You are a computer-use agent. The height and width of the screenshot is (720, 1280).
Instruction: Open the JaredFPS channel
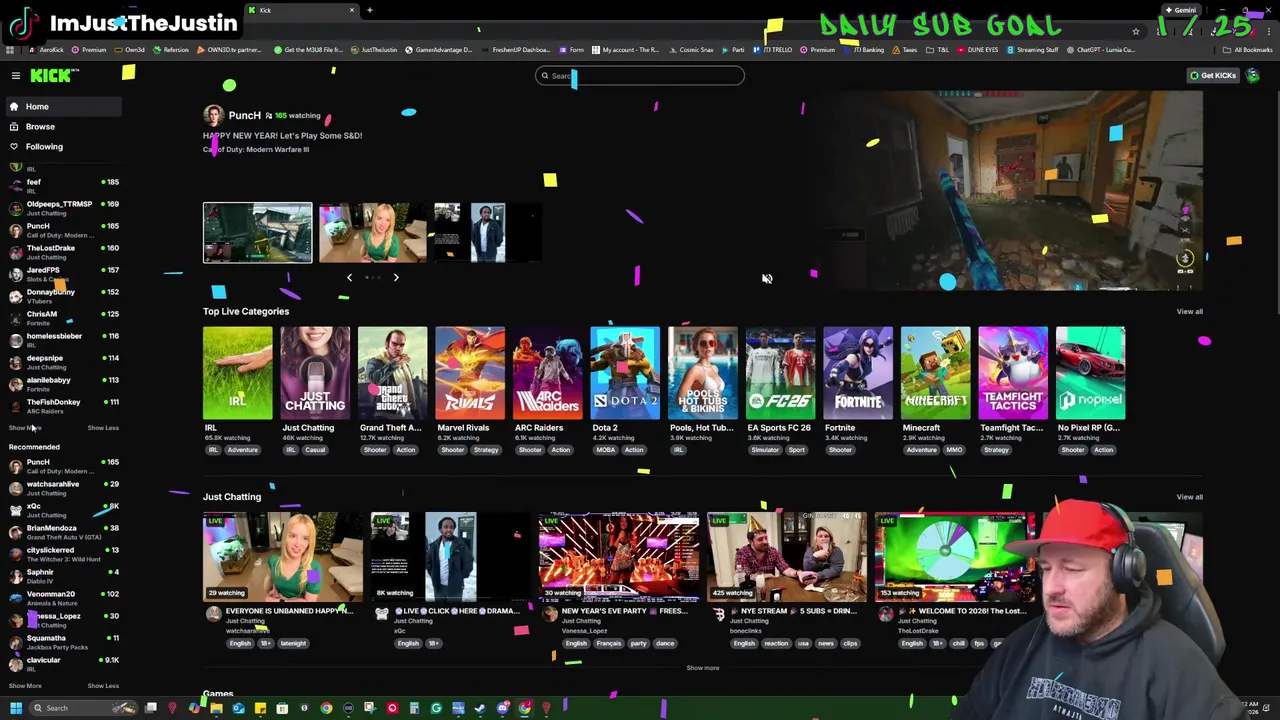point(62,274)
